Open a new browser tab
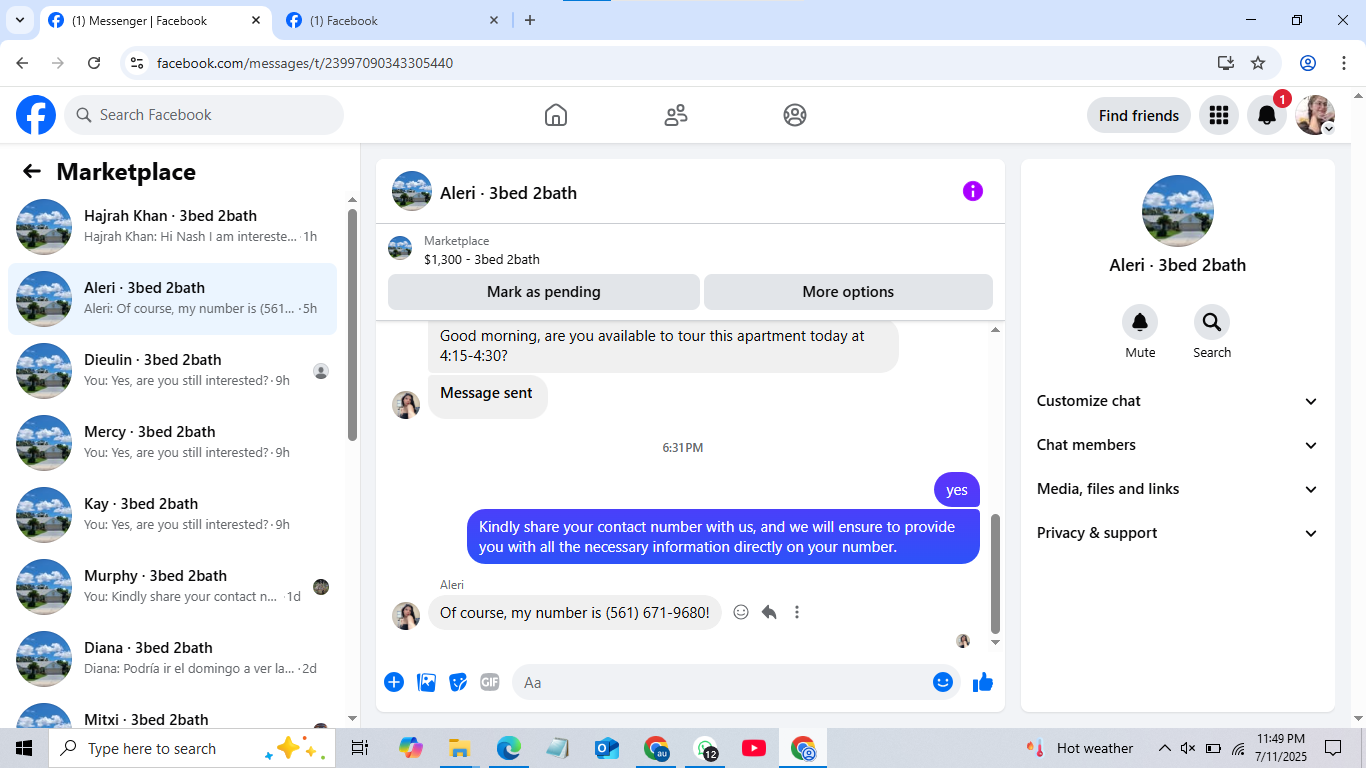The width and height of the screenshot is (1366, 768). pyautogui.click(x=530, y=20)
